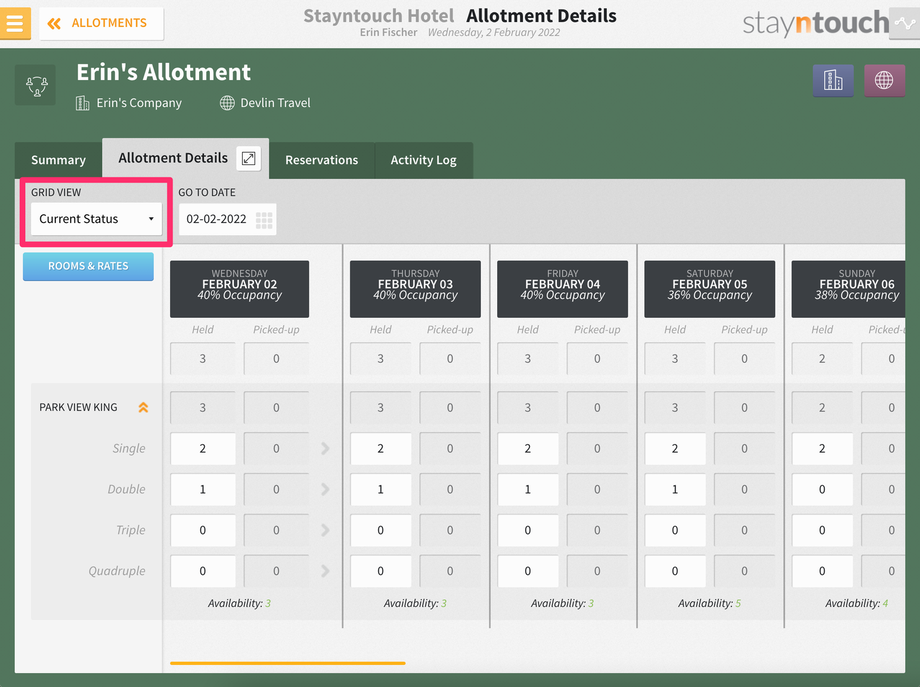Open the travel agent globe icon button
This screenshot has width=920, height=687.
tap(884, 80)
